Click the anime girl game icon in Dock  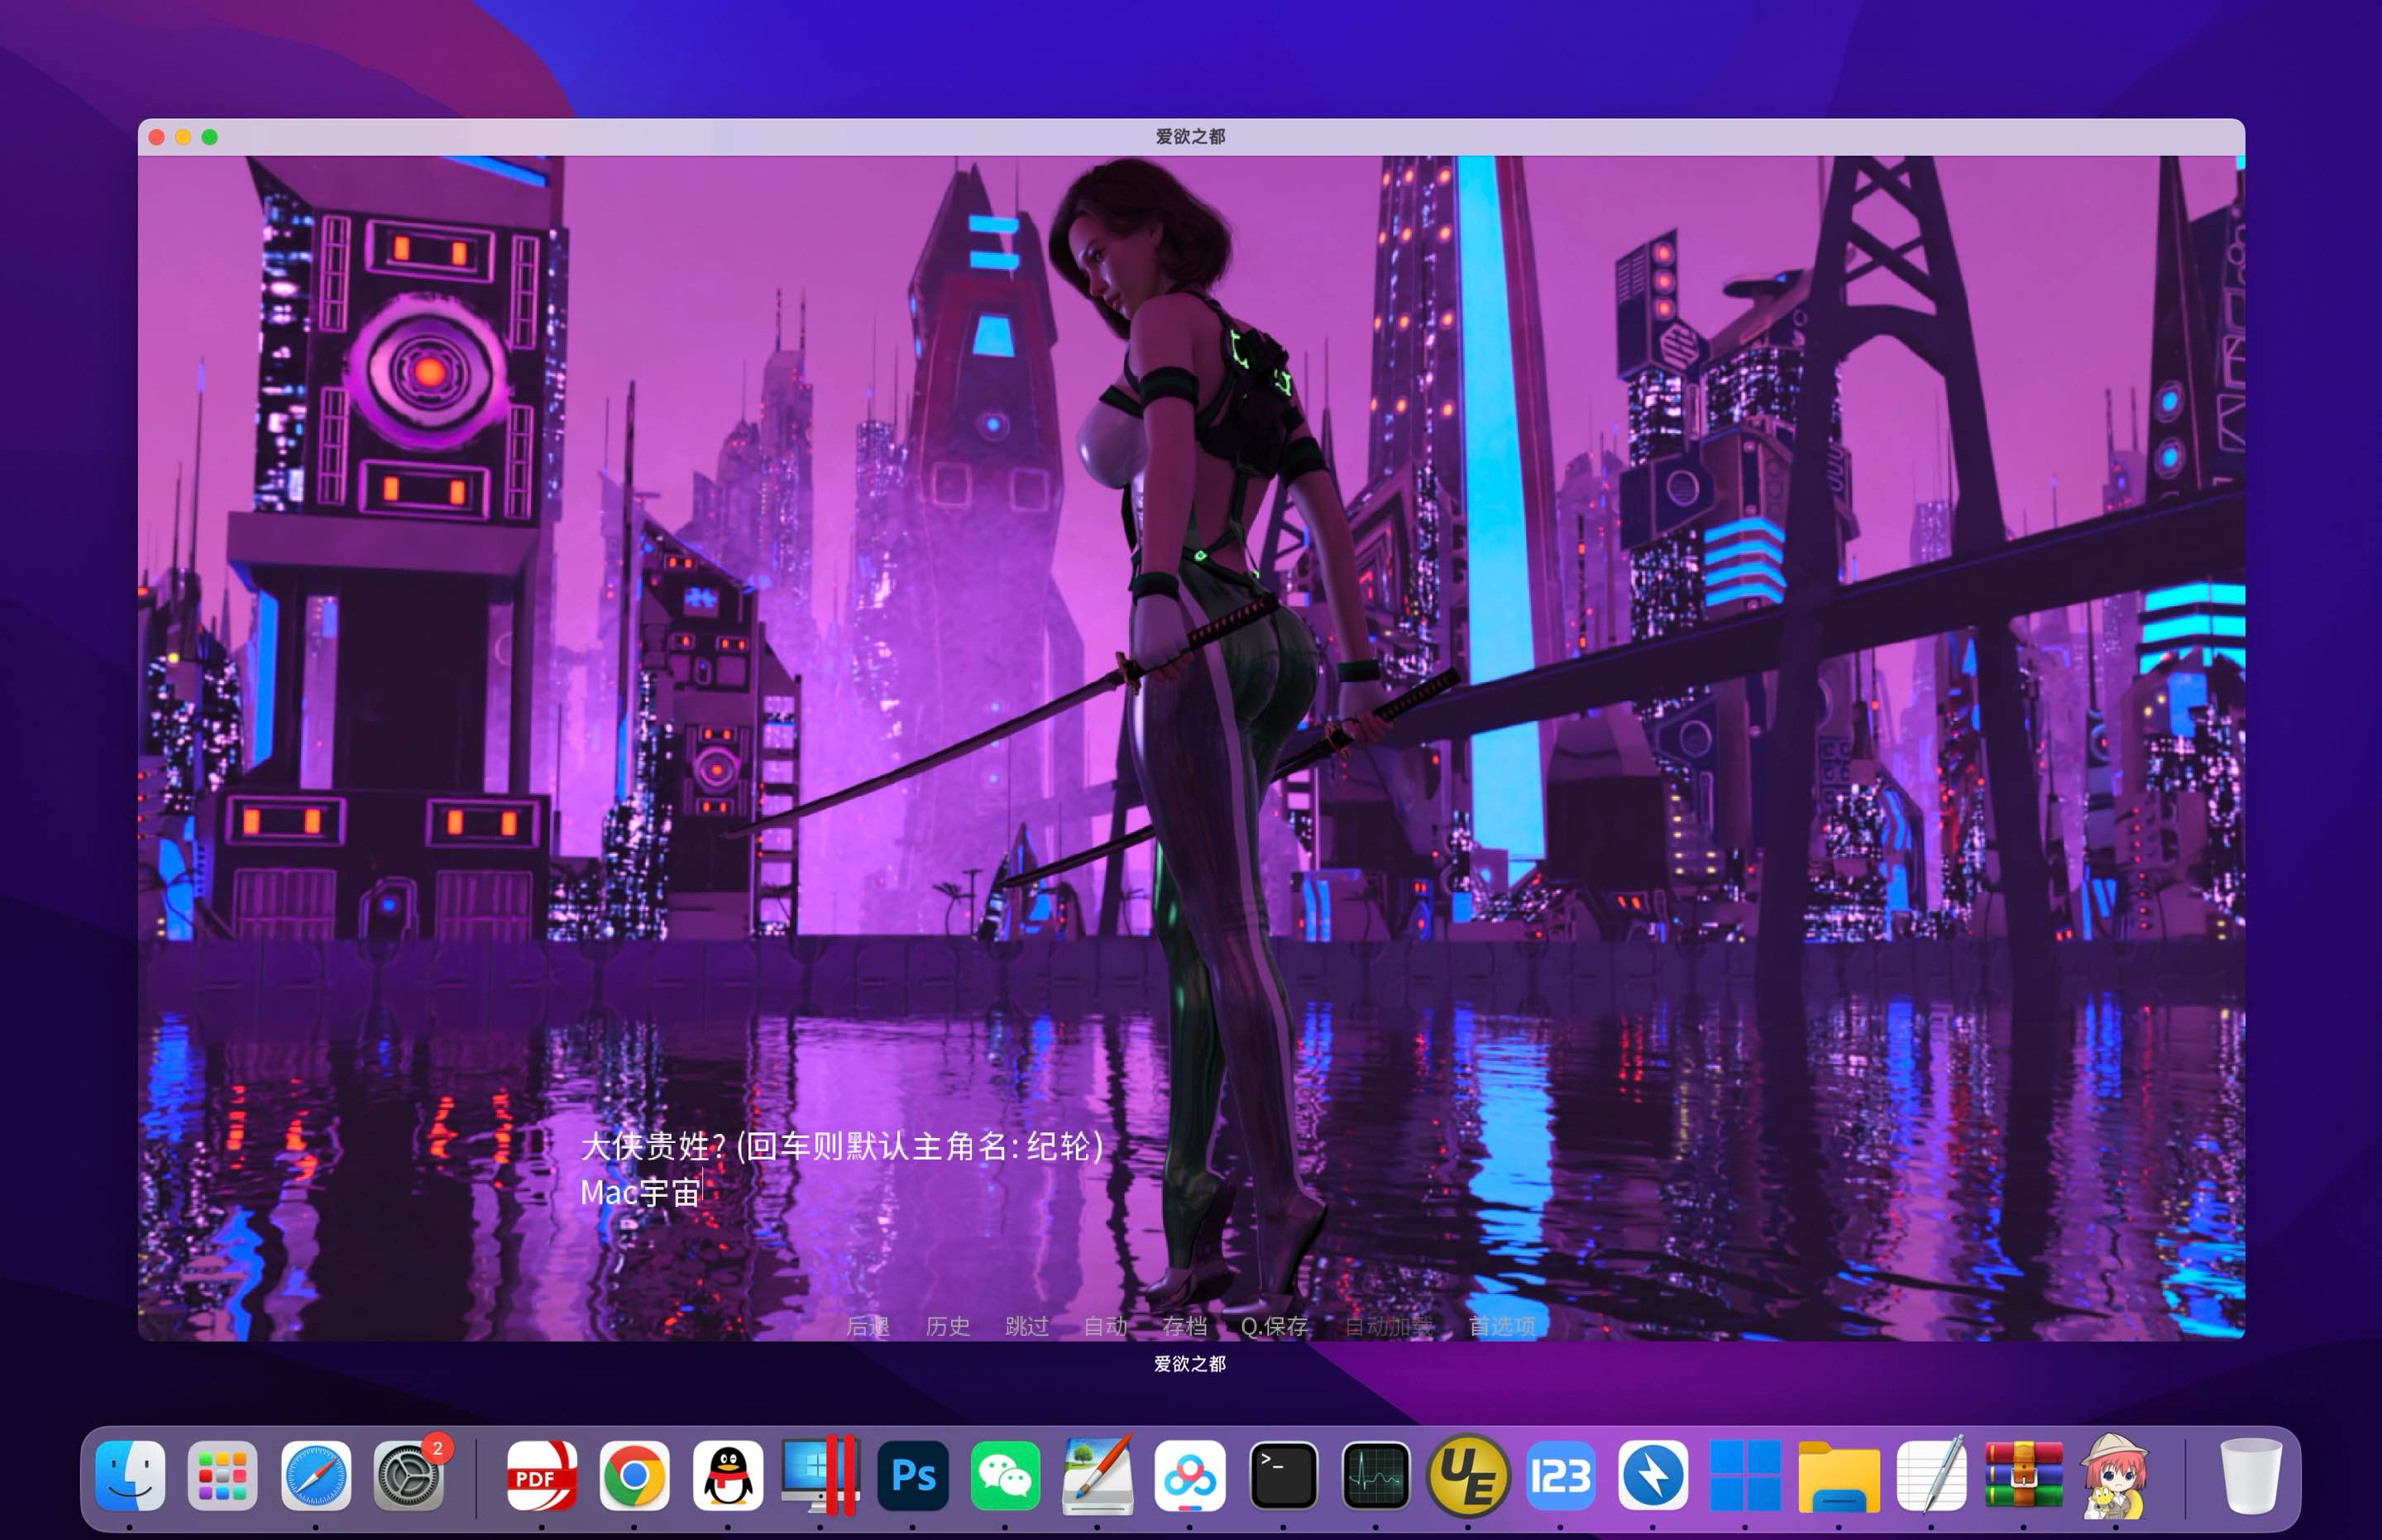tap(2115, 1477)
